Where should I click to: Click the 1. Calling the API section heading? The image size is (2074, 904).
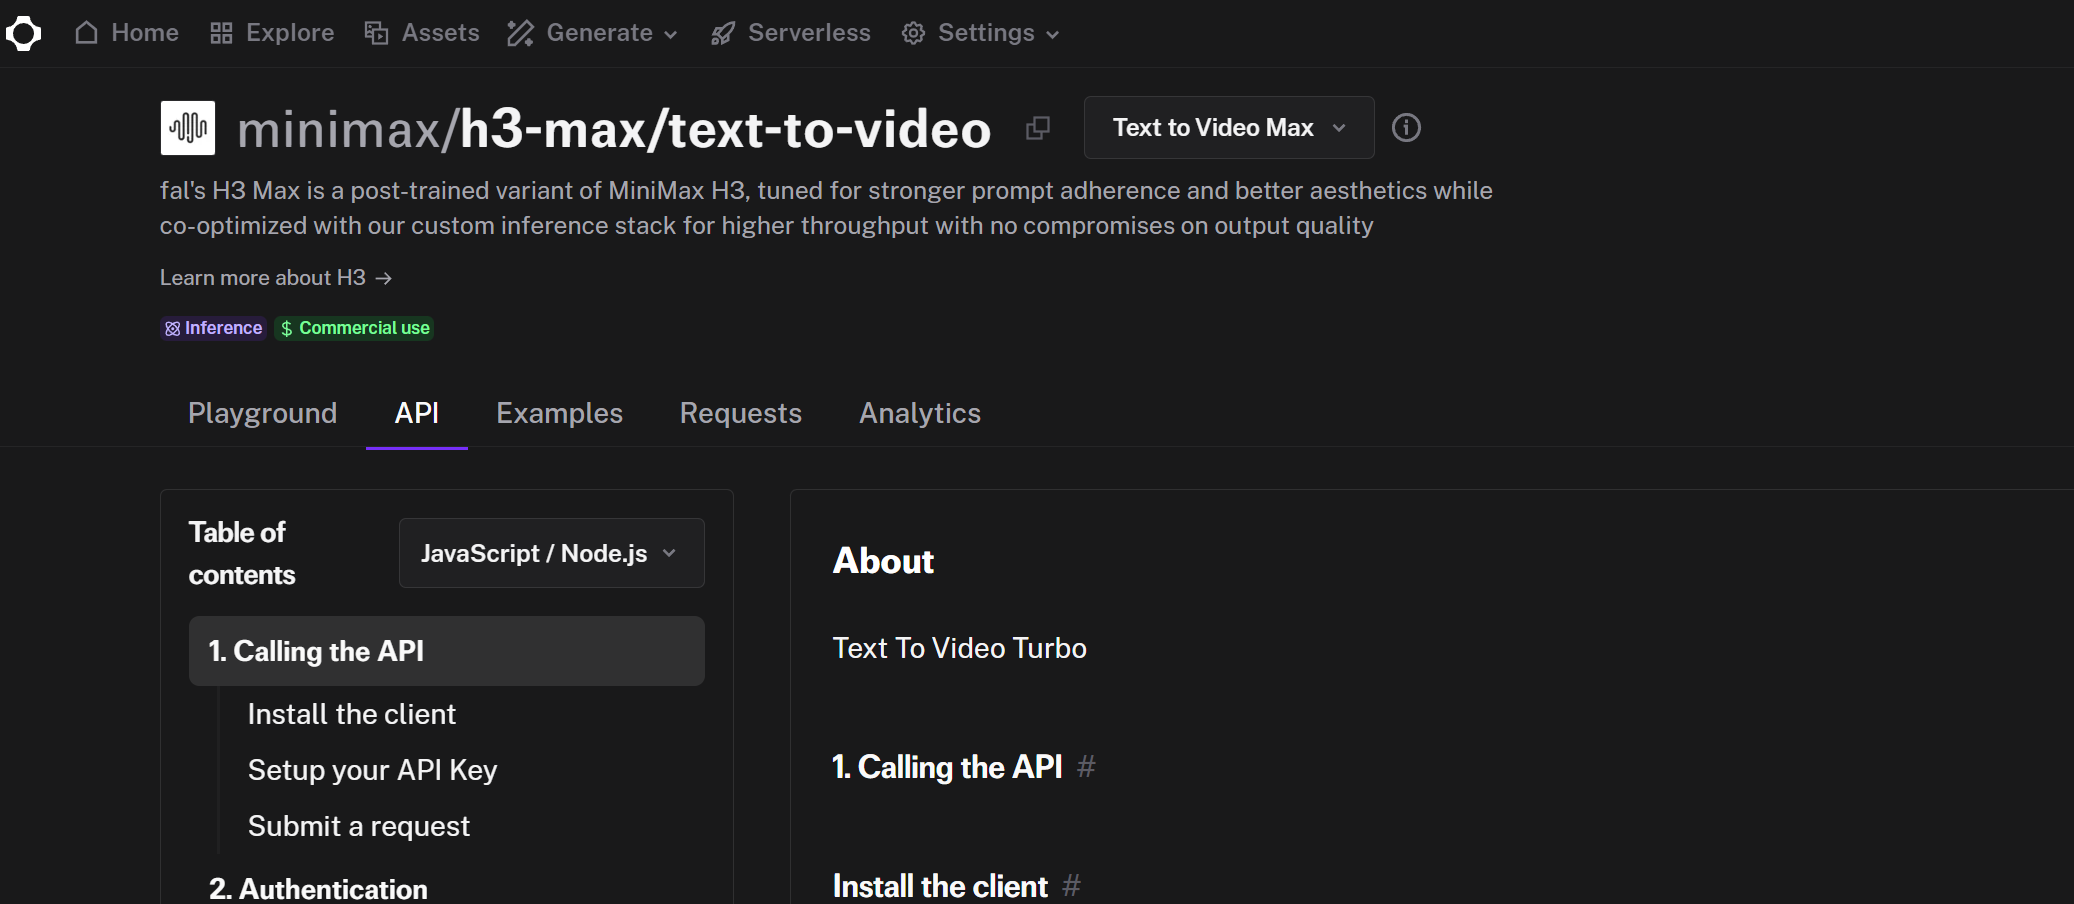click(x=947, y=767)
